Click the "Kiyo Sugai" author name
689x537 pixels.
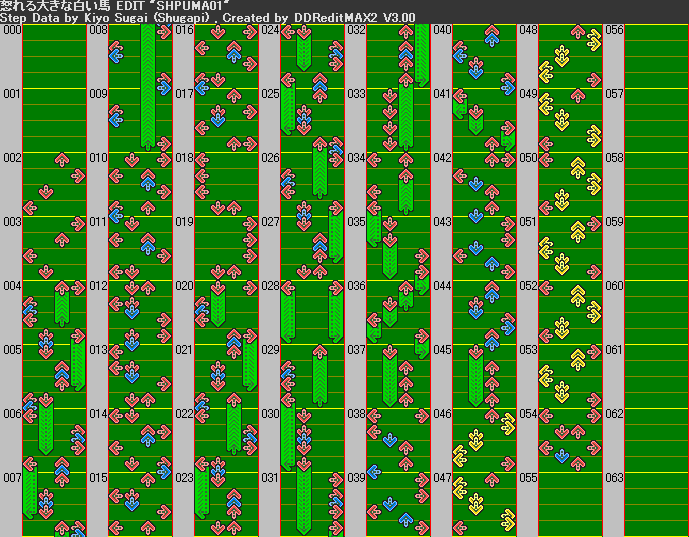pos(116,18)
